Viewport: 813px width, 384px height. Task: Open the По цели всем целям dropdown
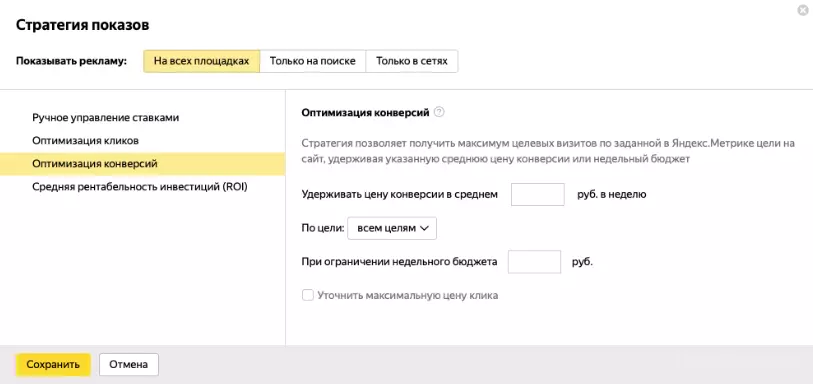click(392, 228)
